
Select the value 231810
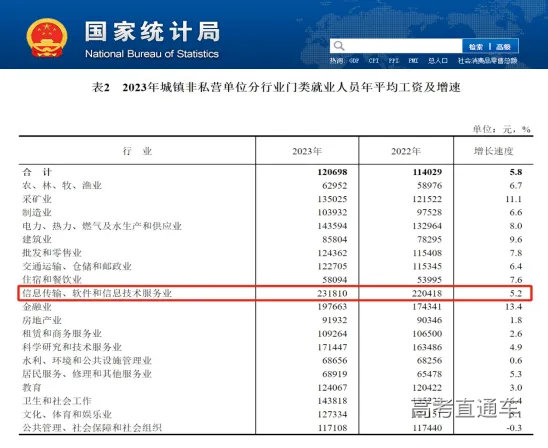(x=332, y=293)
